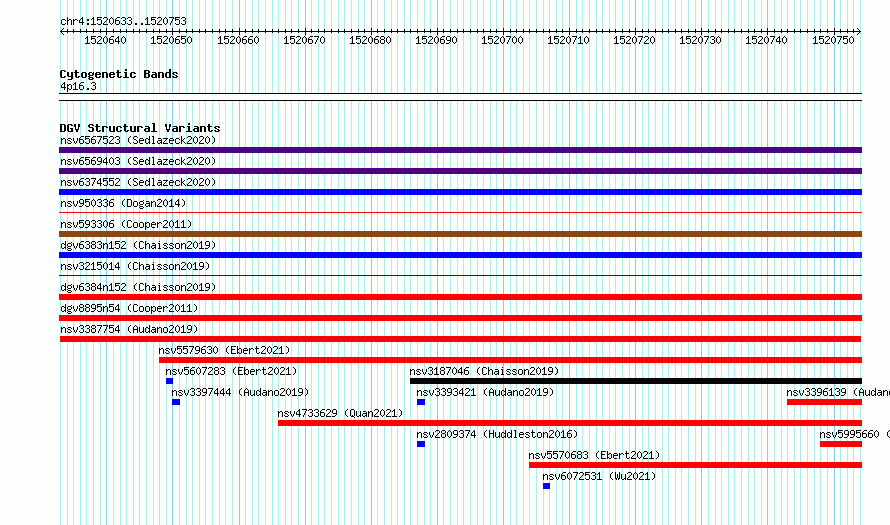This screenshot has width=890, height=525.
Task: Click the dgv6383n152 (Chaisson2019) label
Action: point(138,245)
